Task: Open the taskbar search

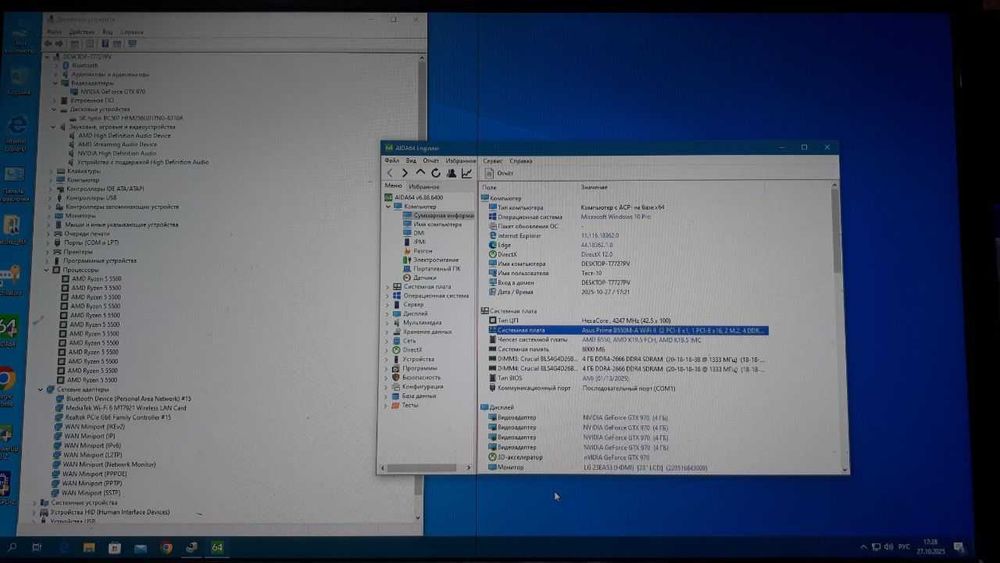Action: click(x=11, y=547)
